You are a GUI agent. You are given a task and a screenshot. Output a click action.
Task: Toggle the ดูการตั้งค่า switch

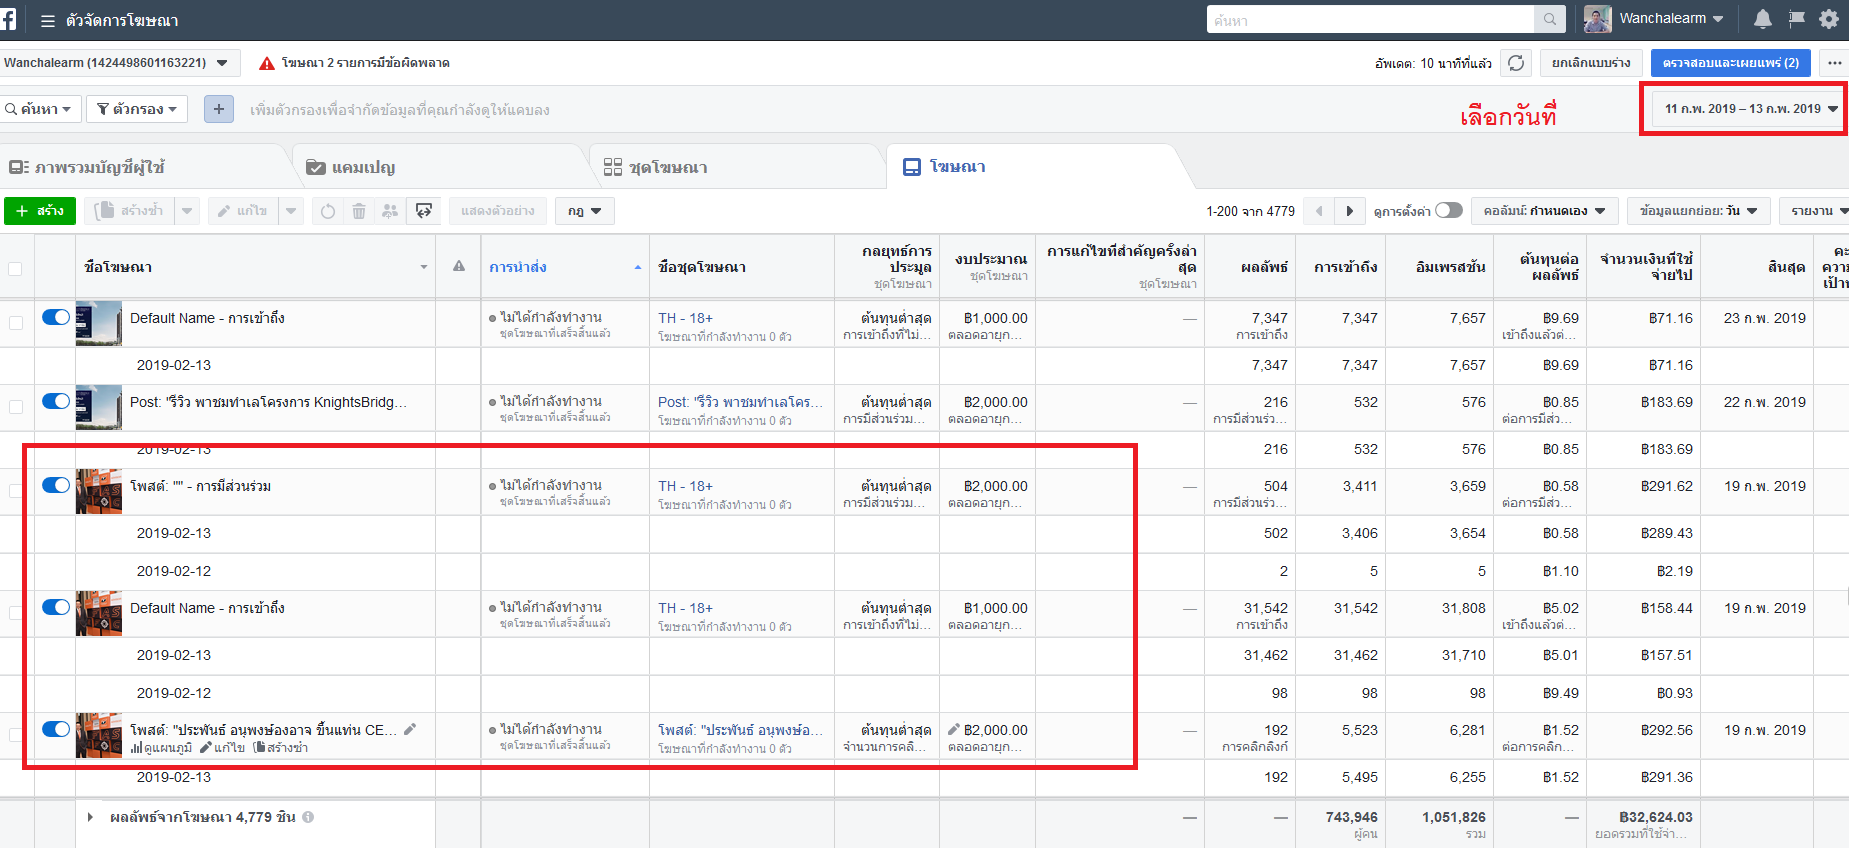1449,210
